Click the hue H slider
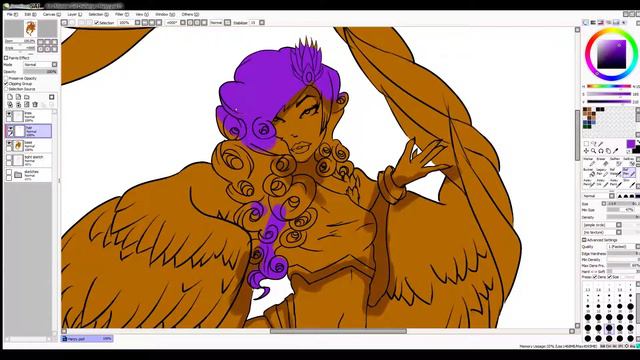 click(609, 86)
